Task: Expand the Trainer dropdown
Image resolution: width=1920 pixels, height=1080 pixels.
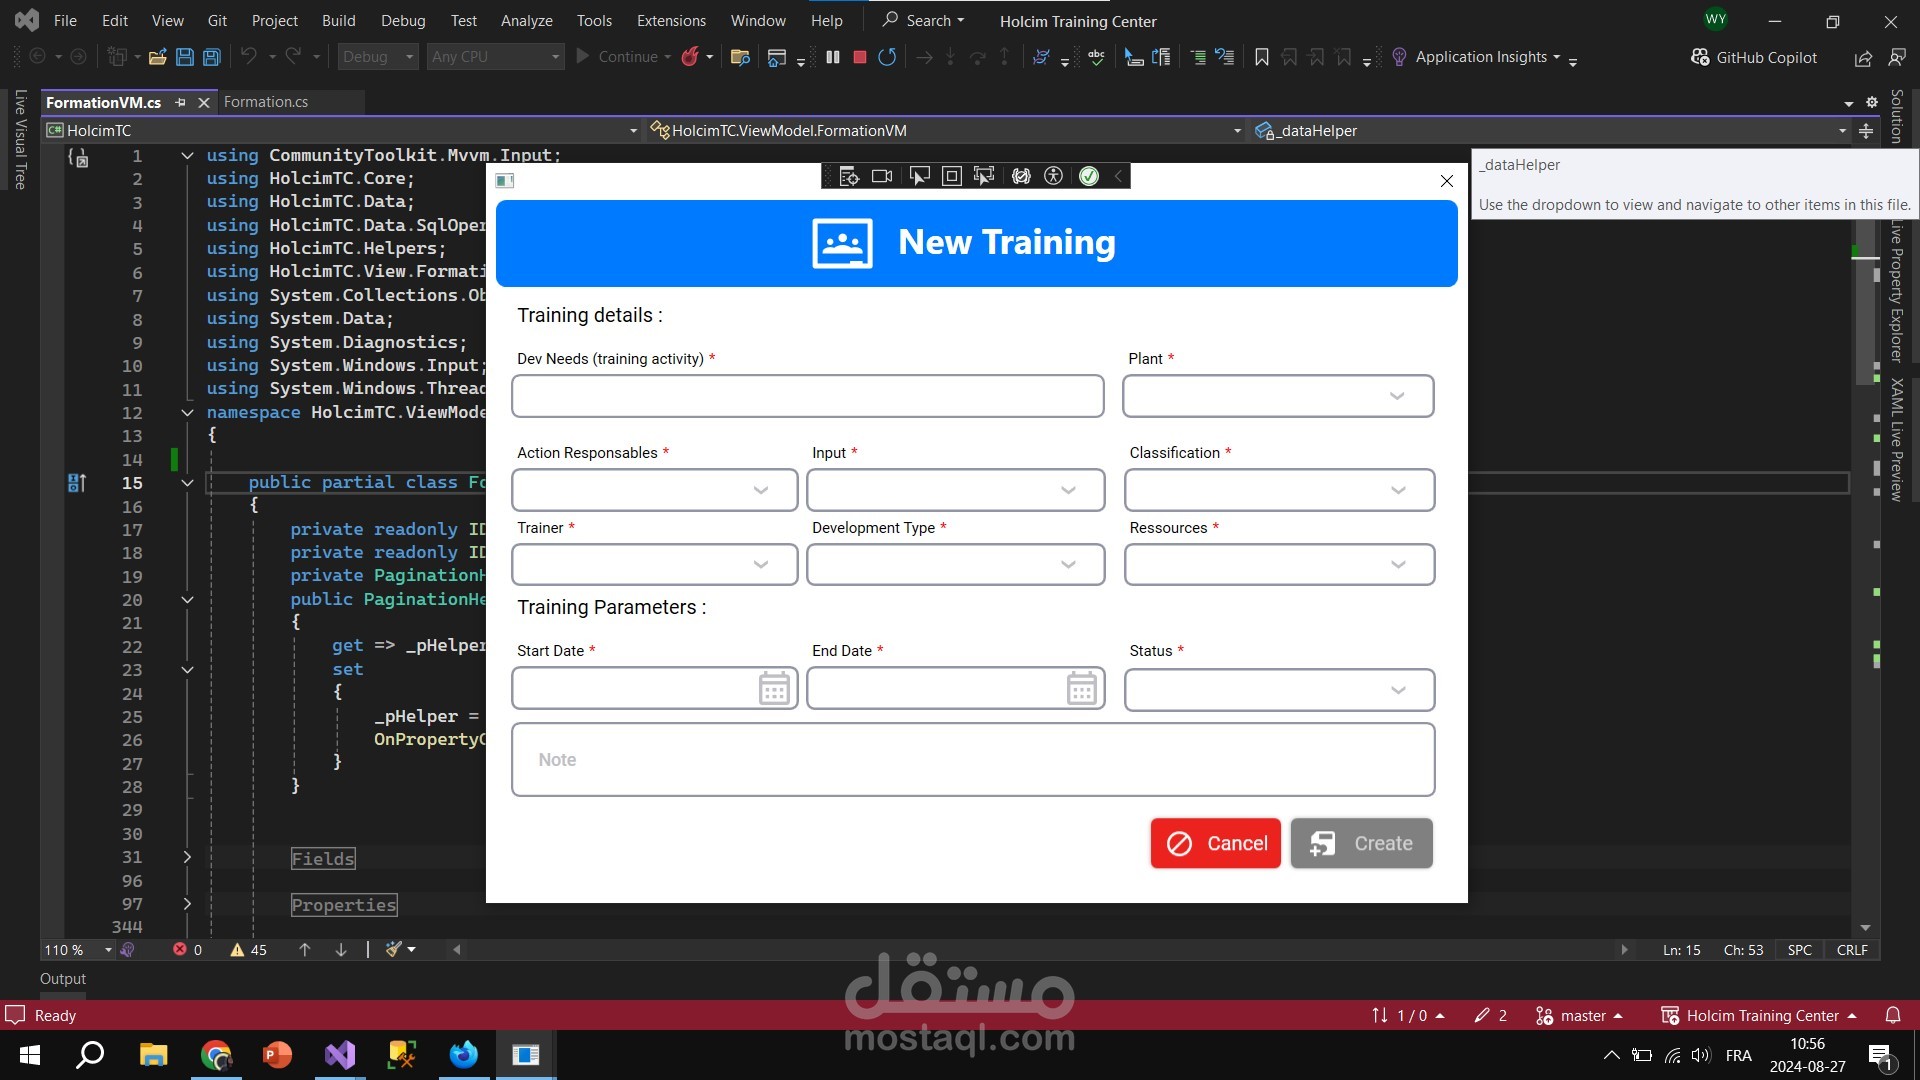Action: point(655,565)
